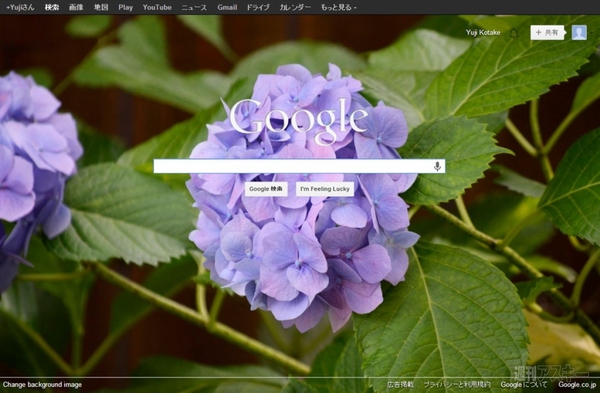Viewport: 600px width, 393px height.
Task: Open the Google.co.jp footer link
Action: tap(577, 385)
